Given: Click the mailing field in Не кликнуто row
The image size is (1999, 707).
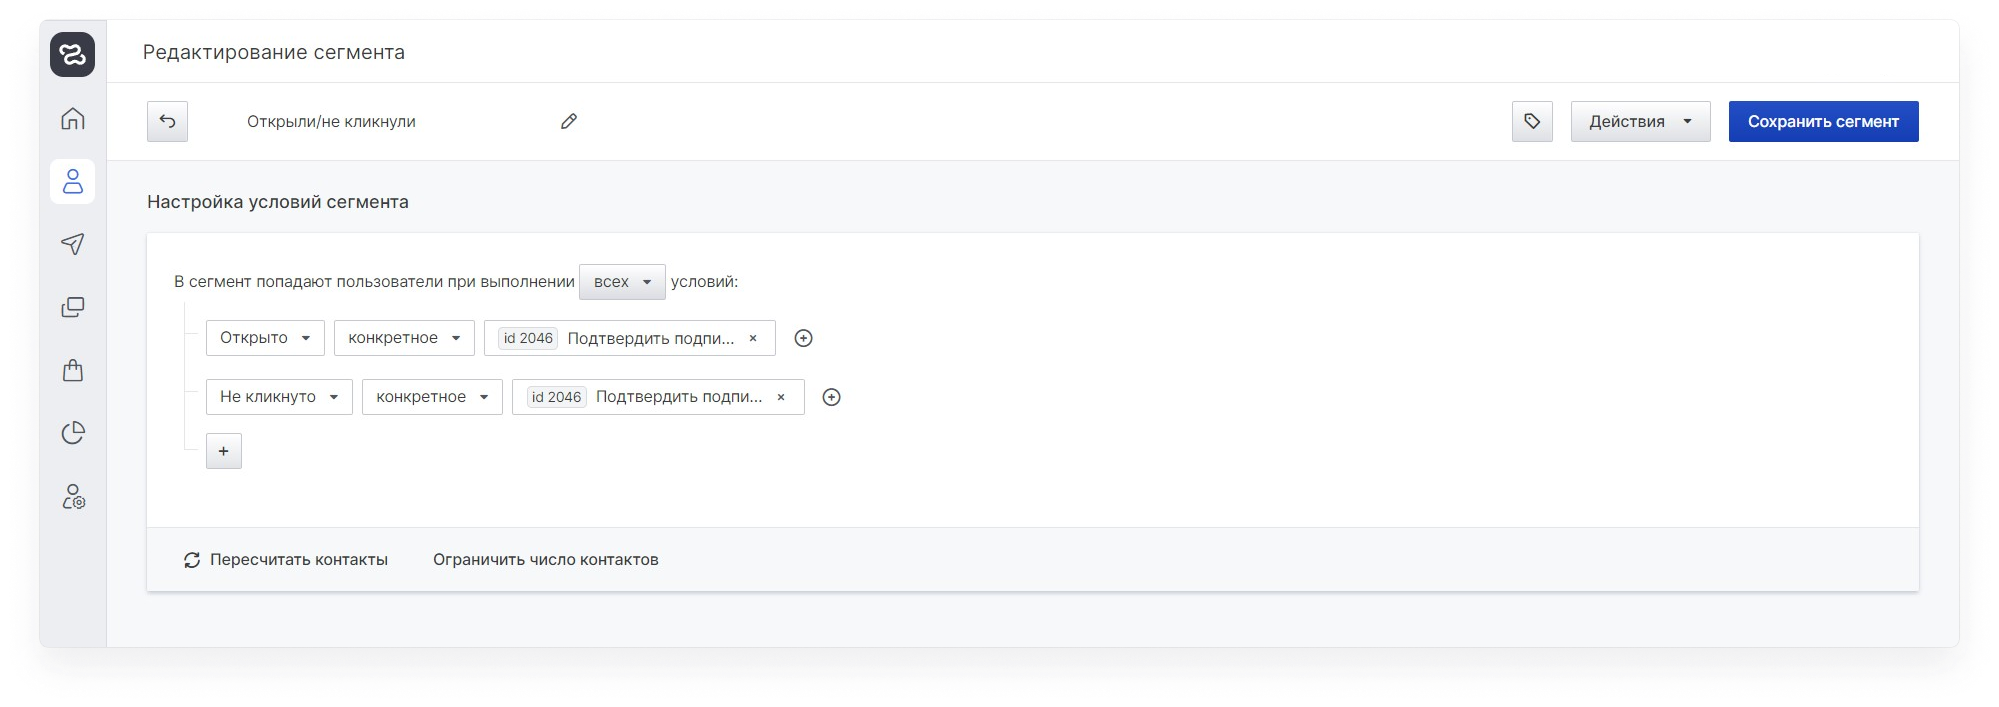Looking at the screenshot, I should click(658, 397).
